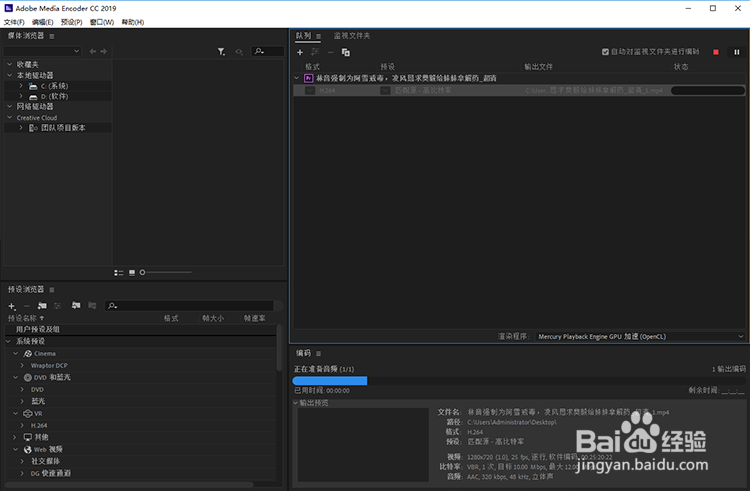This screenshot has height=491, width=750.
Task: Select the C: drive icon
Action: 33,86
